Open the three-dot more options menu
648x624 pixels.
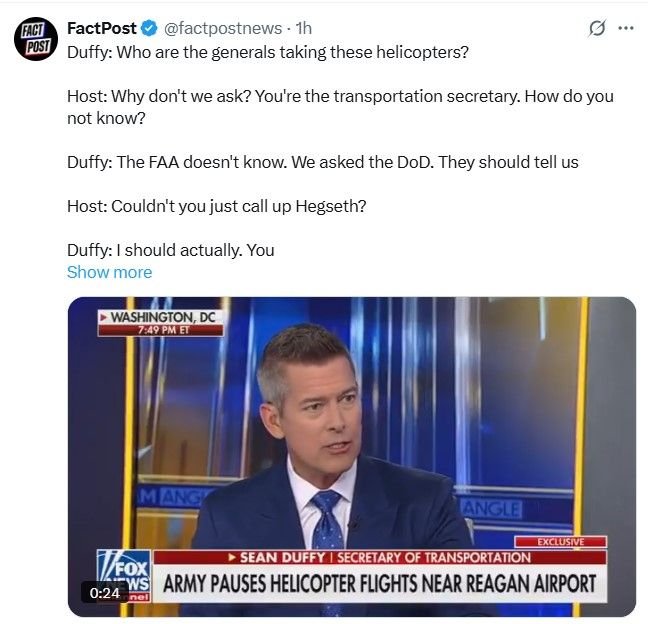pos(626,28)
